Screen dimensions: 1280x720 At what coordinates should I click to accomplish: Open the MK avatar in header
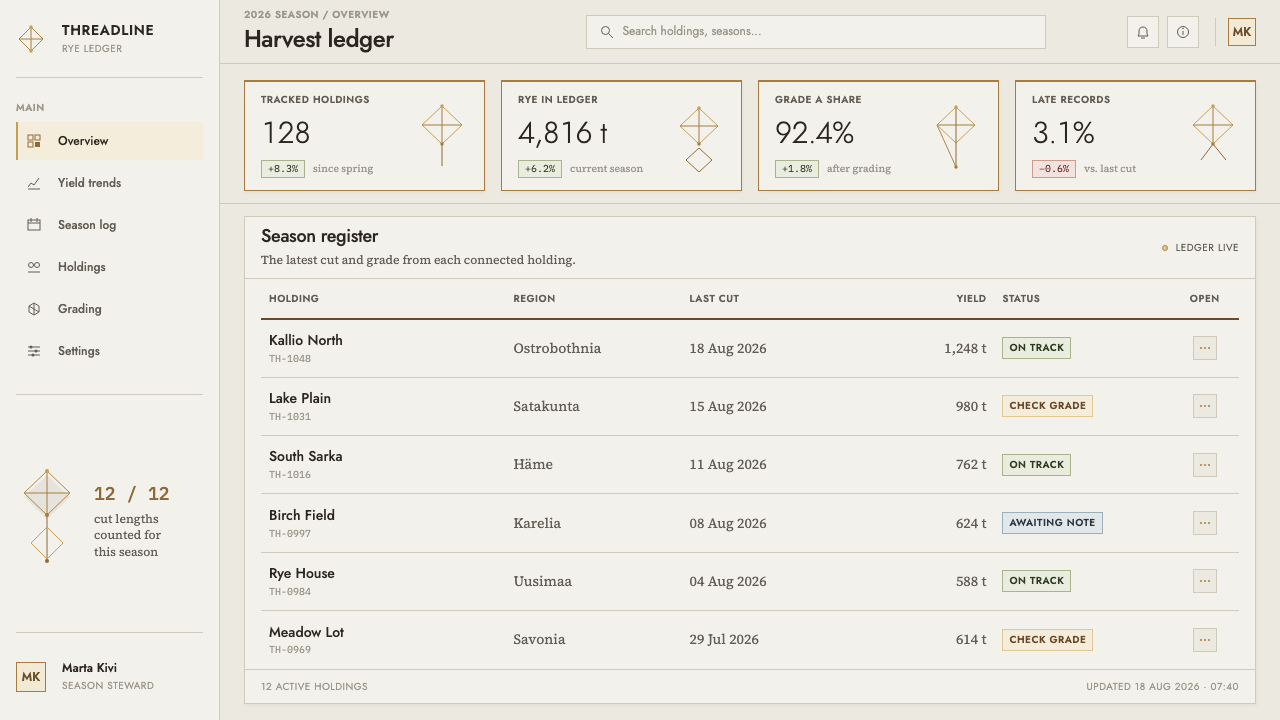pos(1242,32)
